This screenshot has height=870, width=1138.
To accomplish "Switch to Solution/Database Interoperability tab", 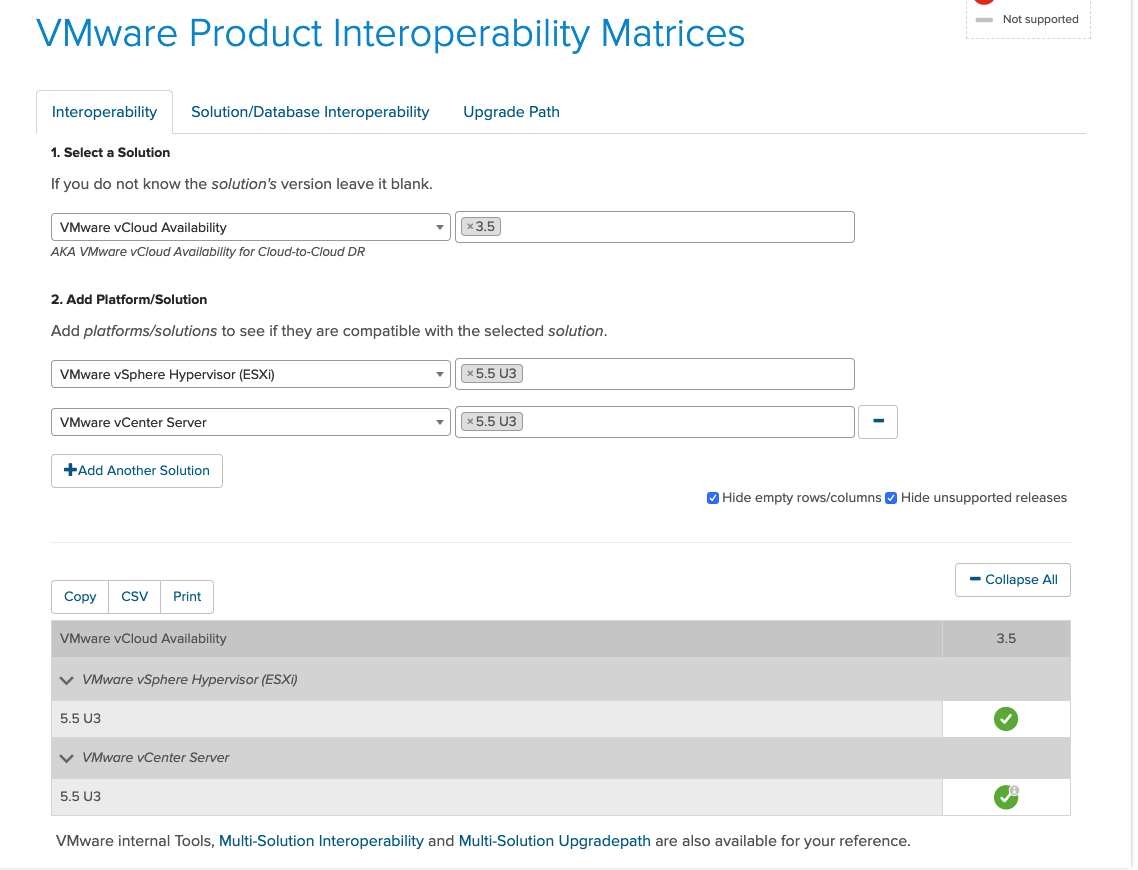I will point(310,112).
